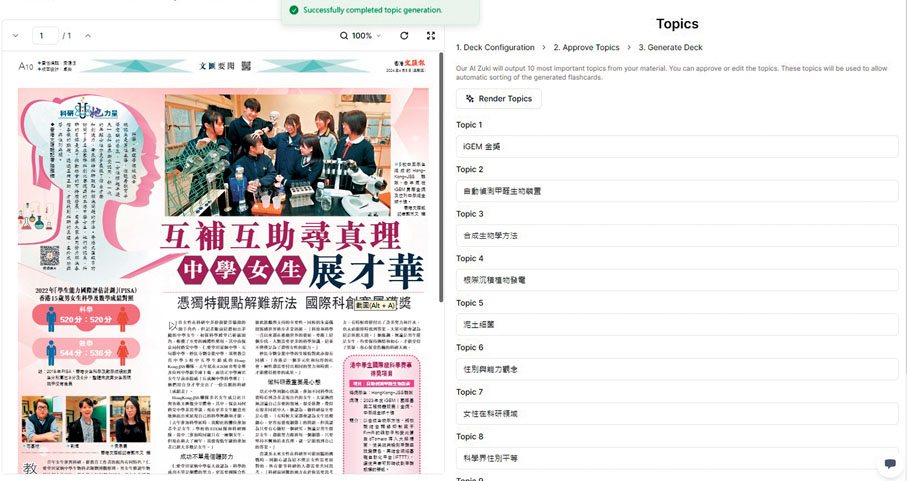Edit the Topic 1 field iGEM 金獎

click(677, 147)
